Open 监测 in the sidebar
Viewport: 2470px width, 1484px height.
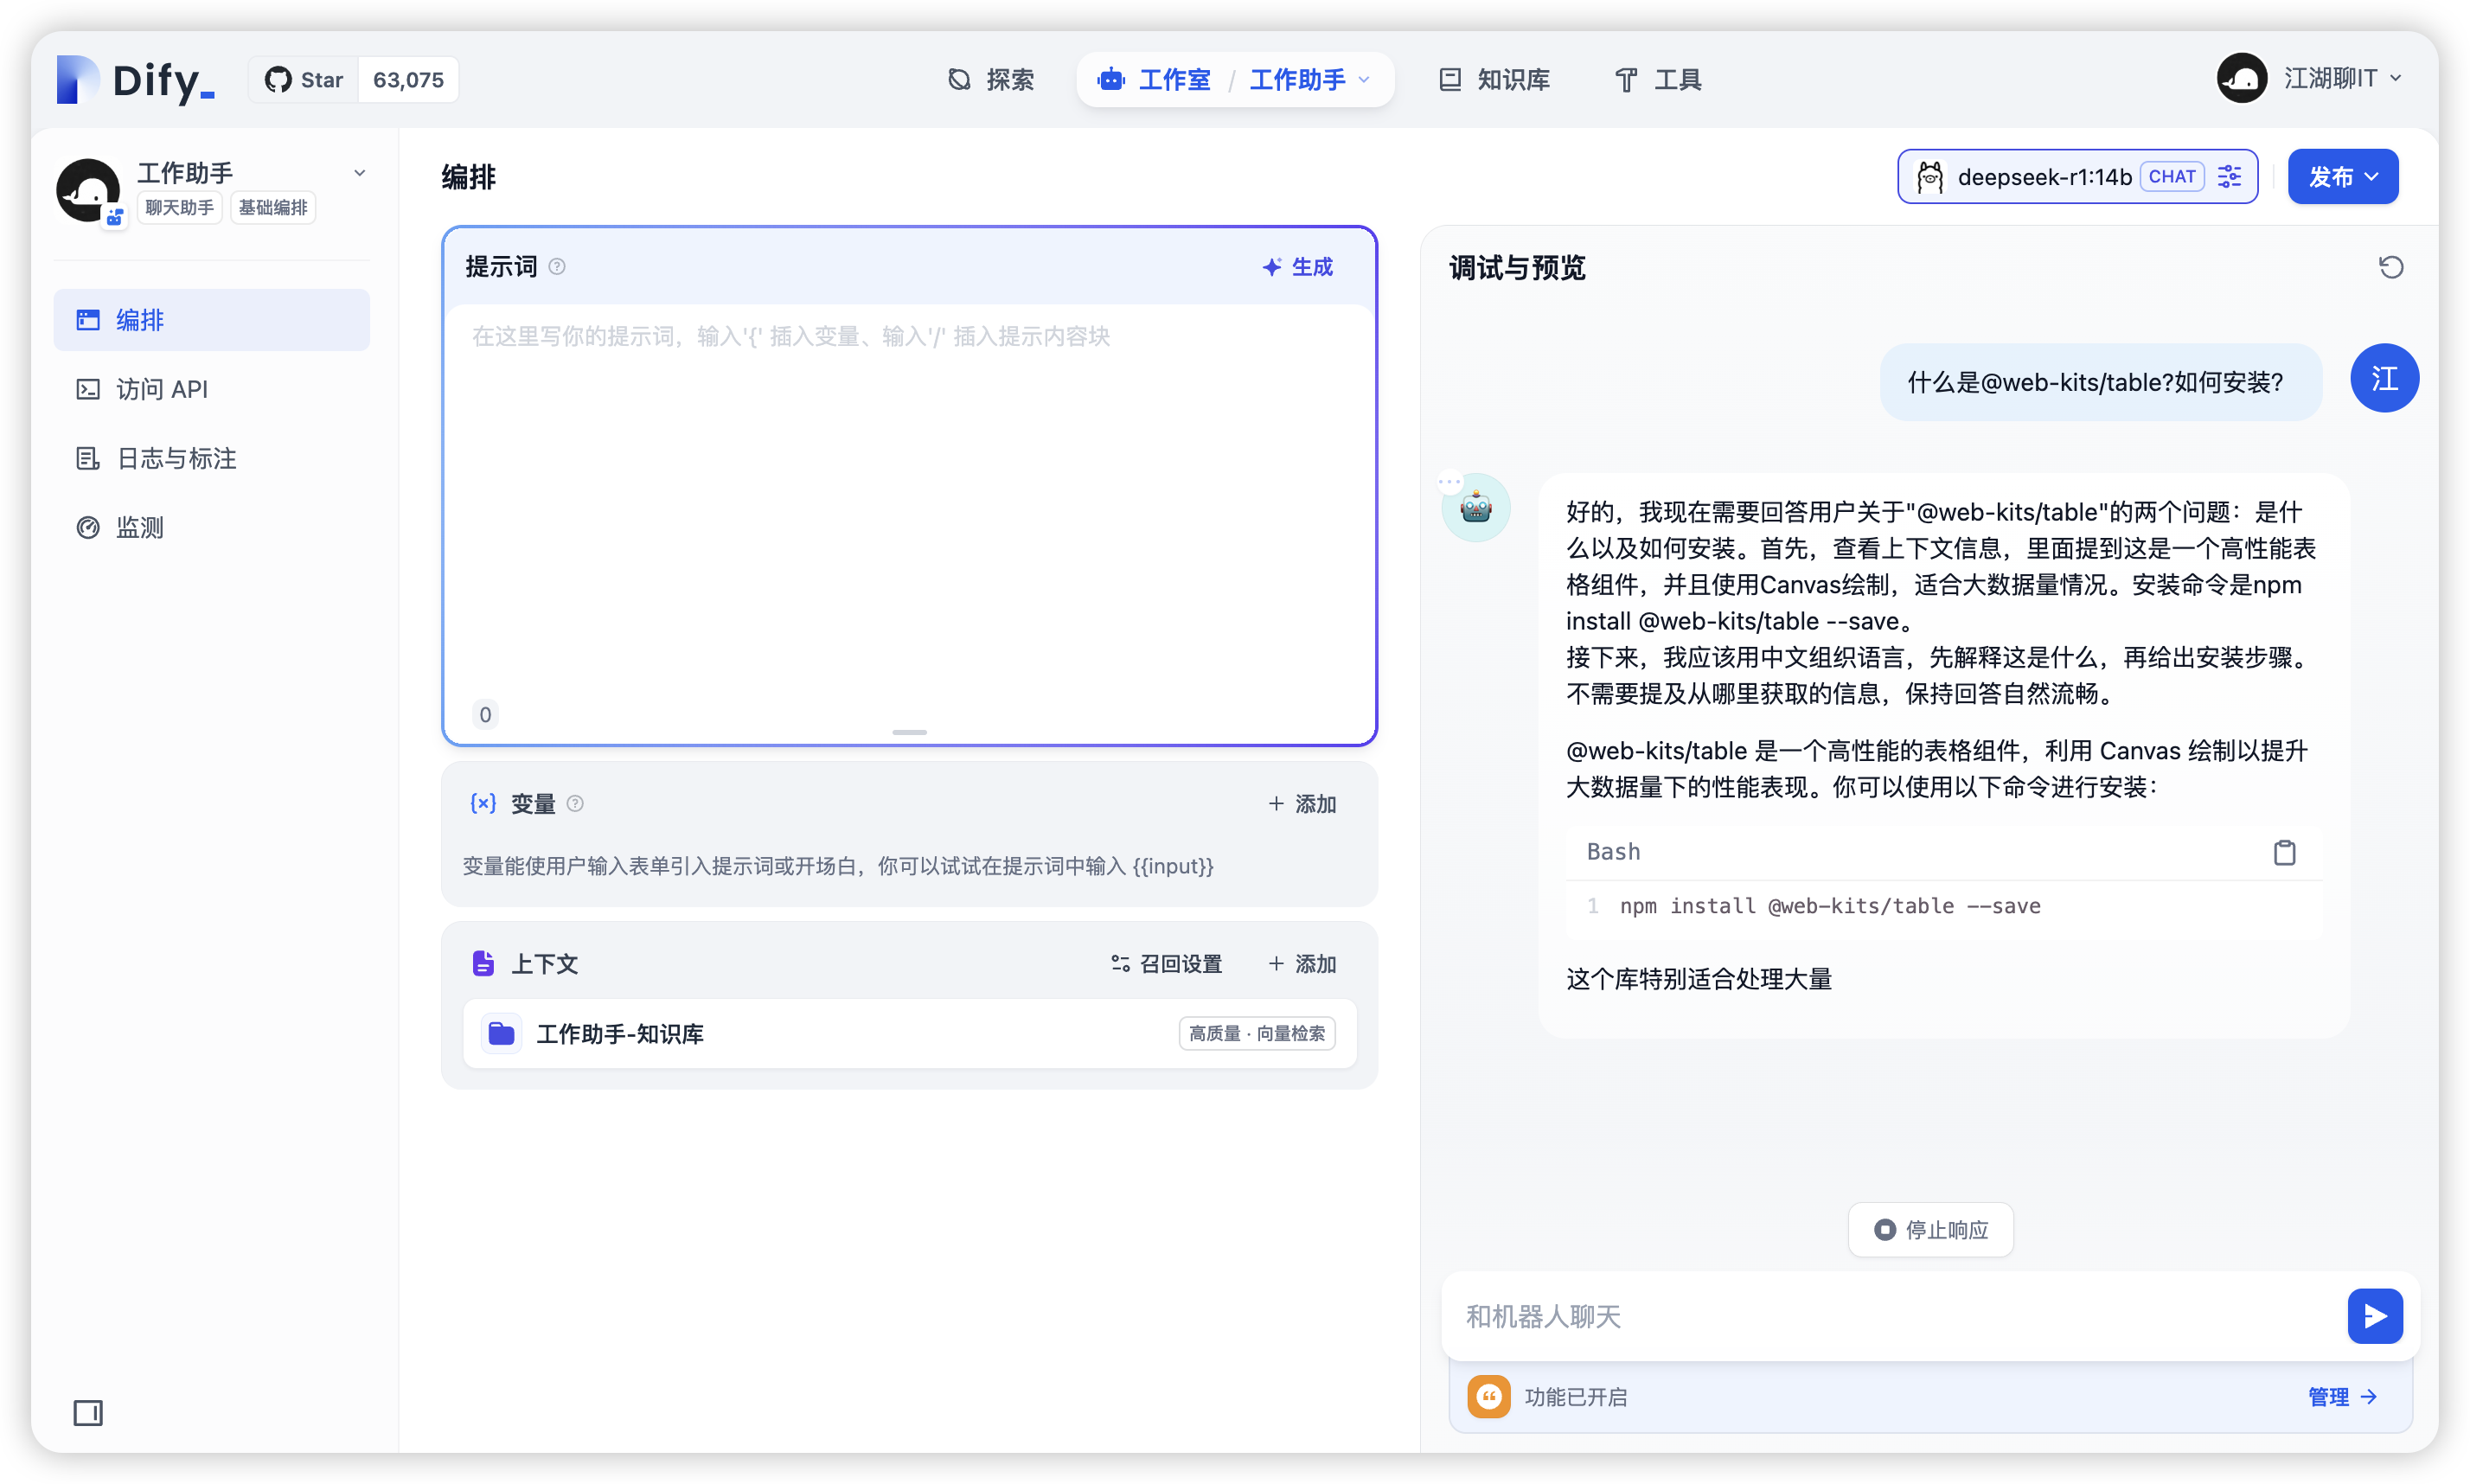tap(211, 527)
